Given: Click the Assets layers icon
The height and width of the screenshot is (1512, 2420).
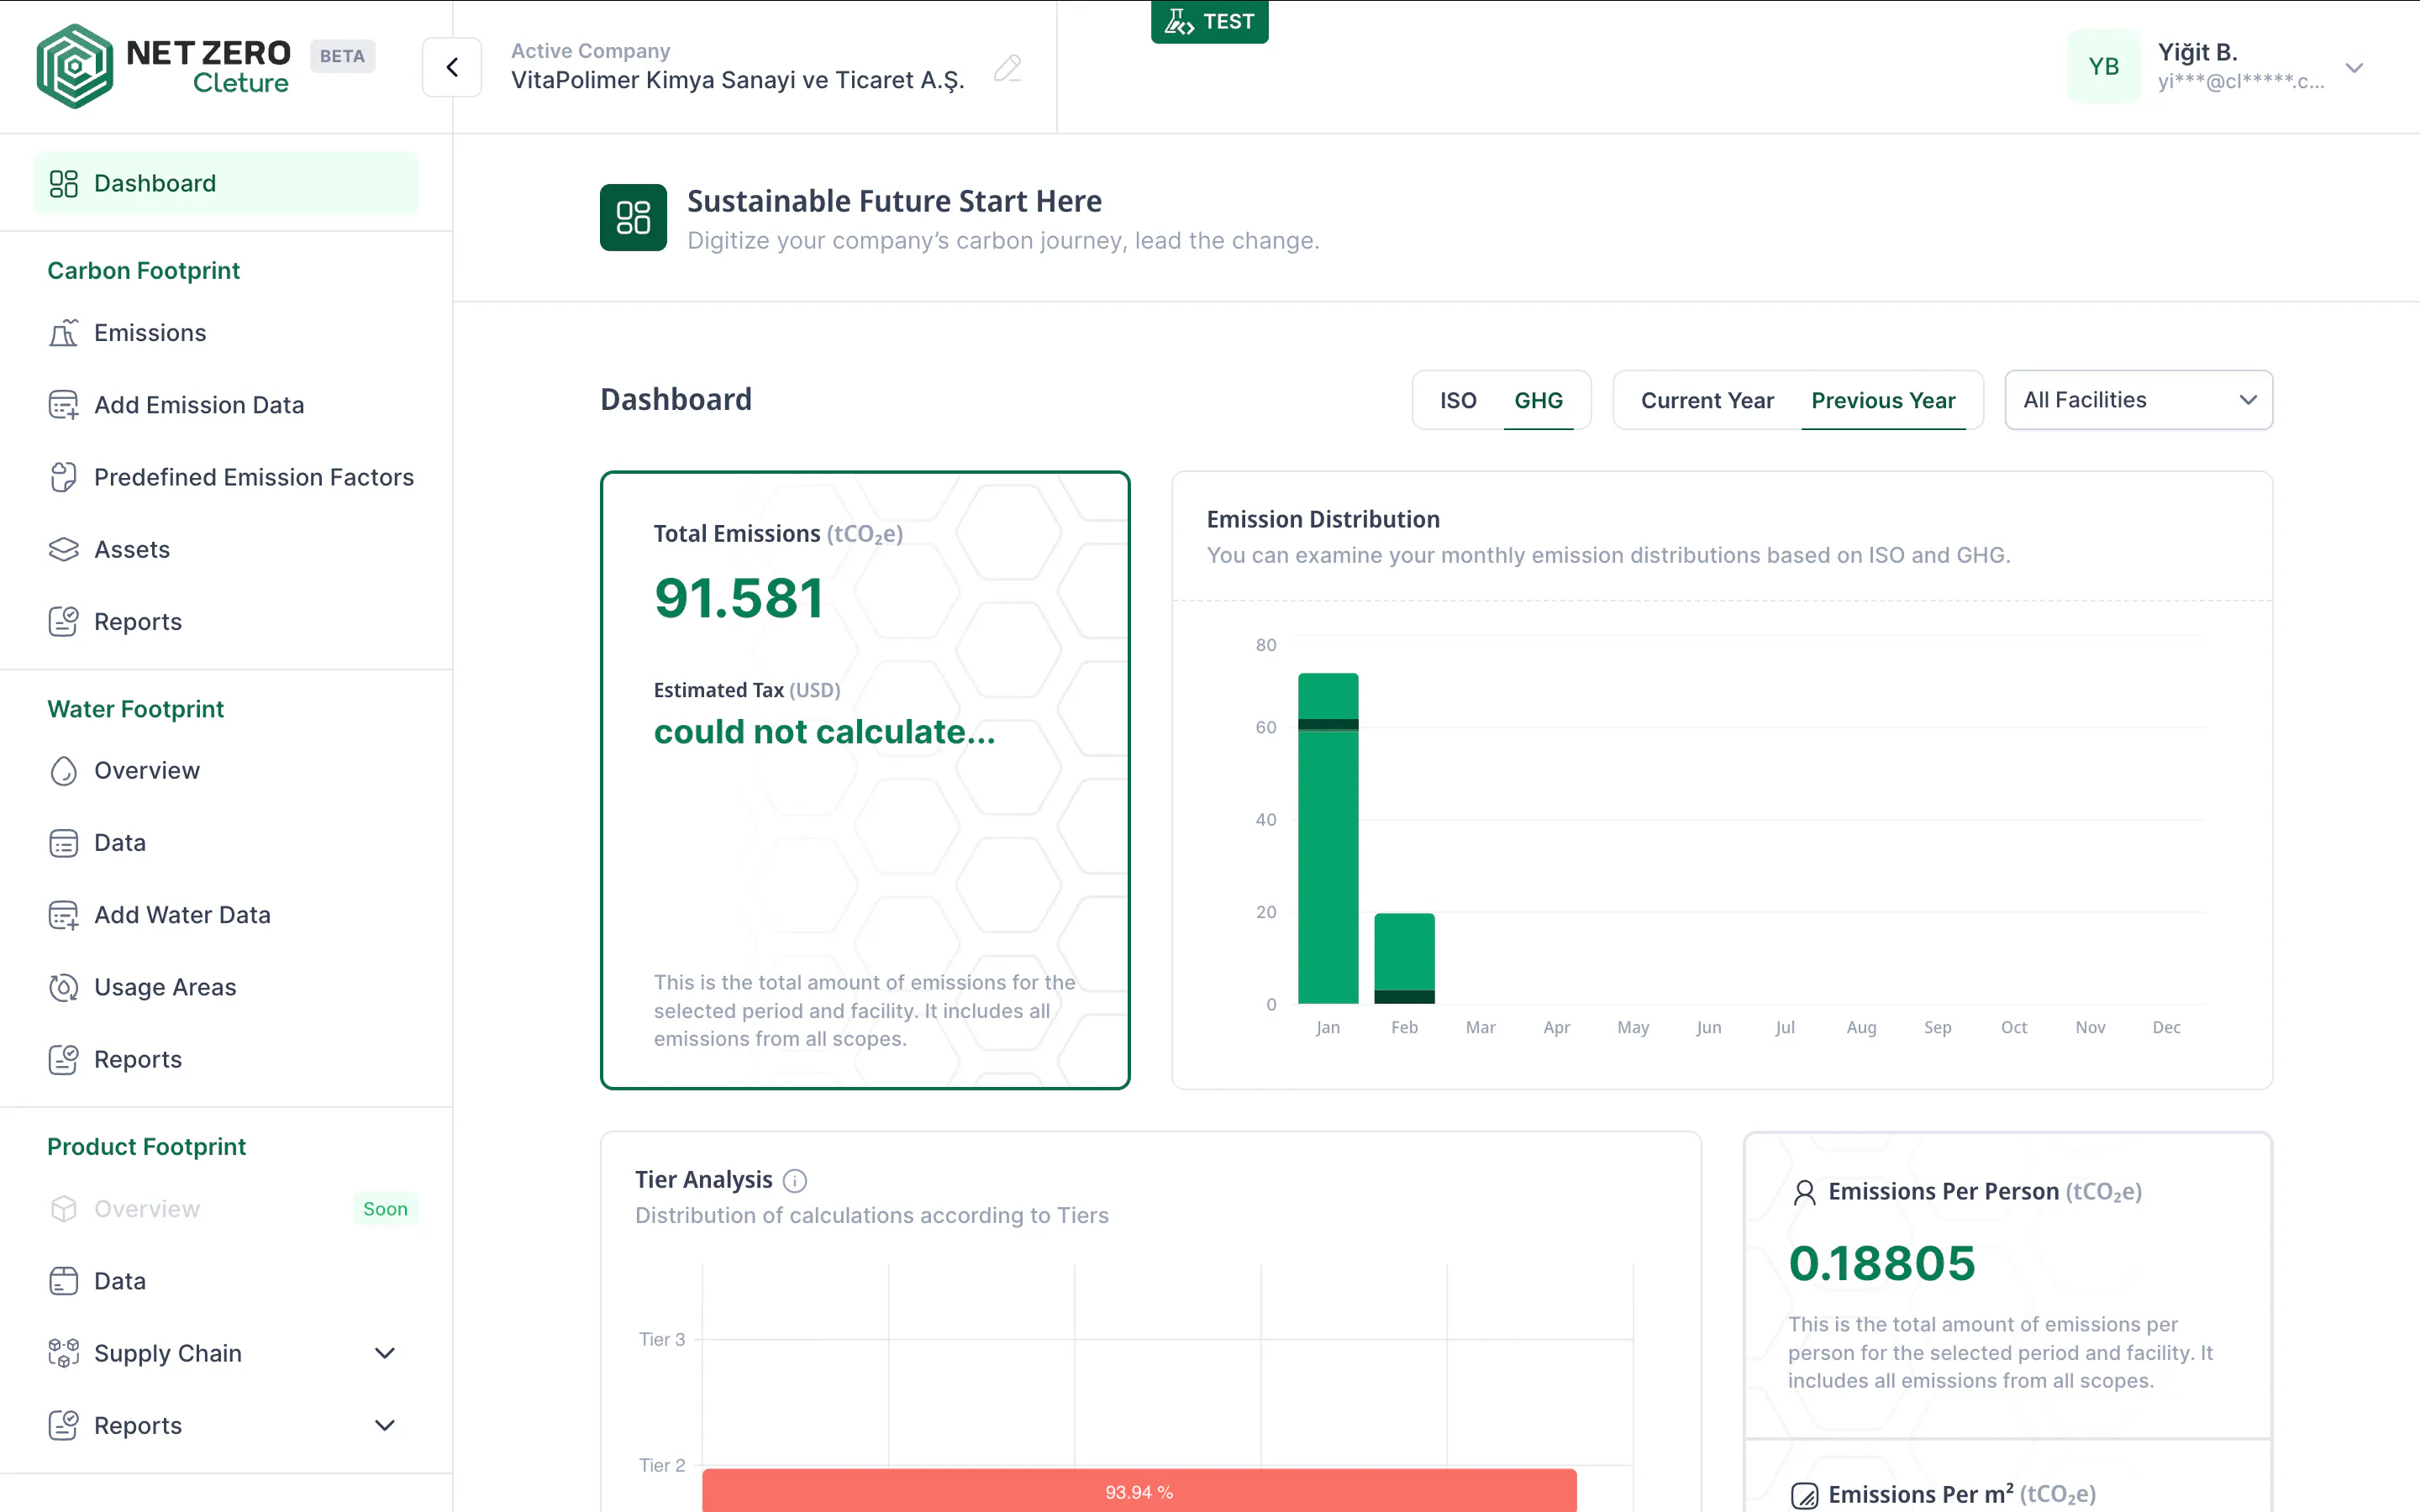Looking at the screenshot, I should 63,549.
